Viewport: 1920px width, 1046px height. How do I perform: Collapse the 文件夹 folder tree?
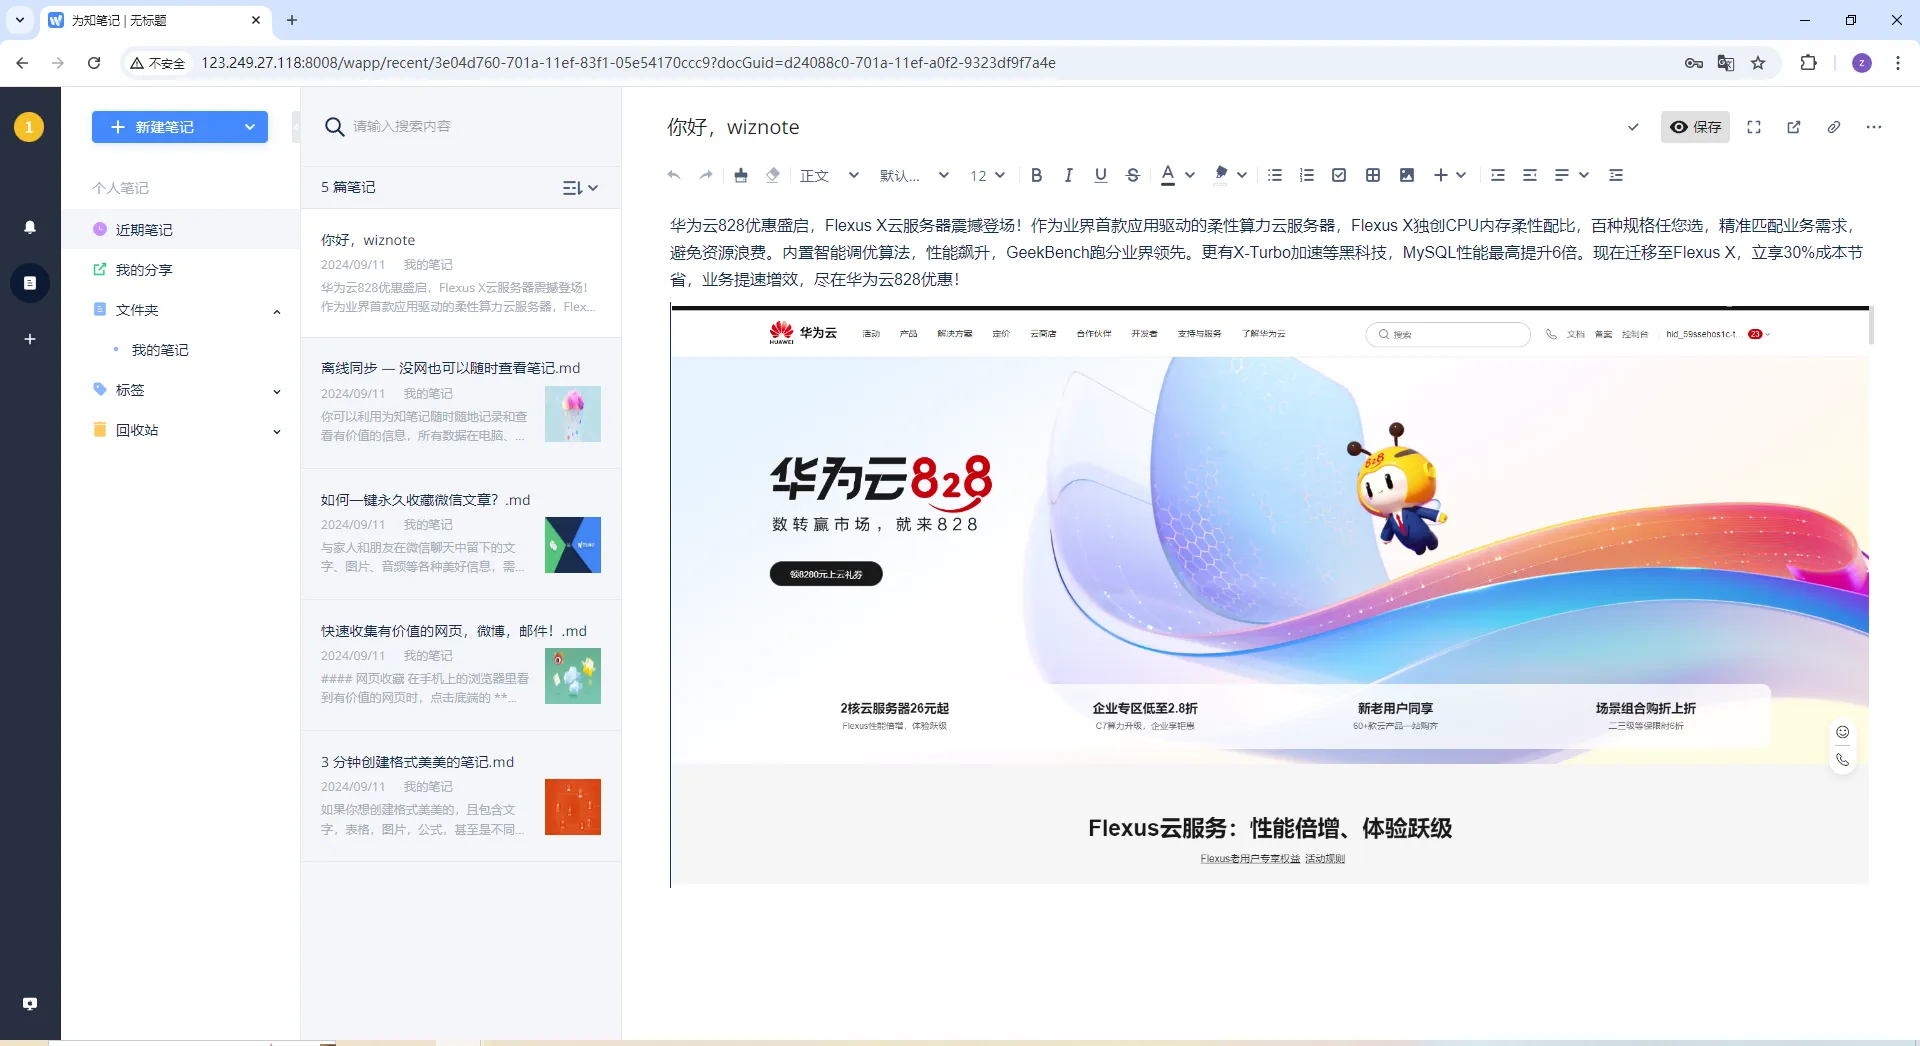pyautogui.click(x=277, y=311)
